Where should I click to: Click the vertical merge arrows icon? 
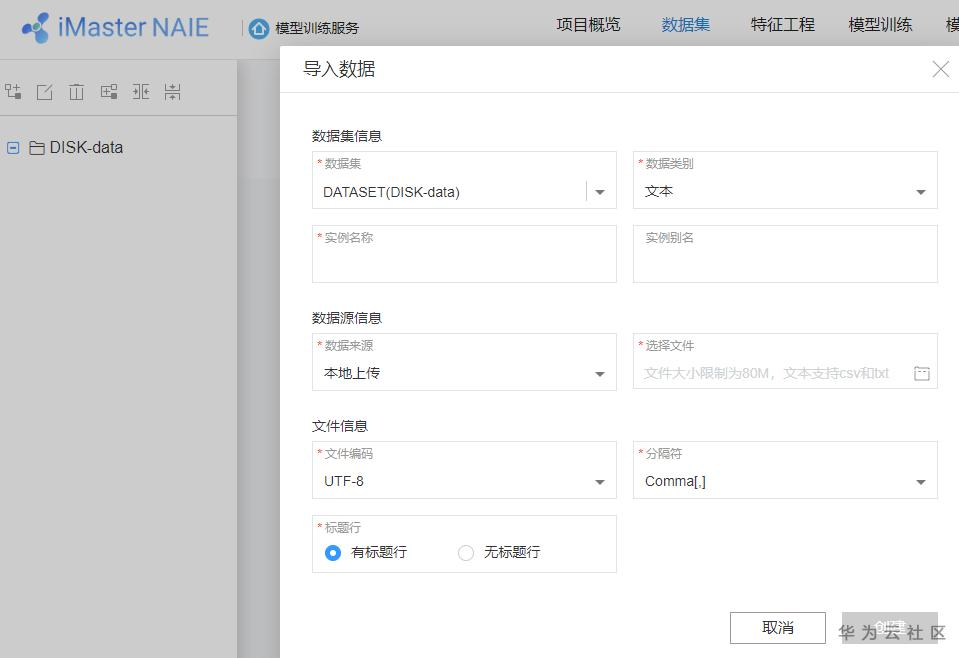tap(173, 92)
